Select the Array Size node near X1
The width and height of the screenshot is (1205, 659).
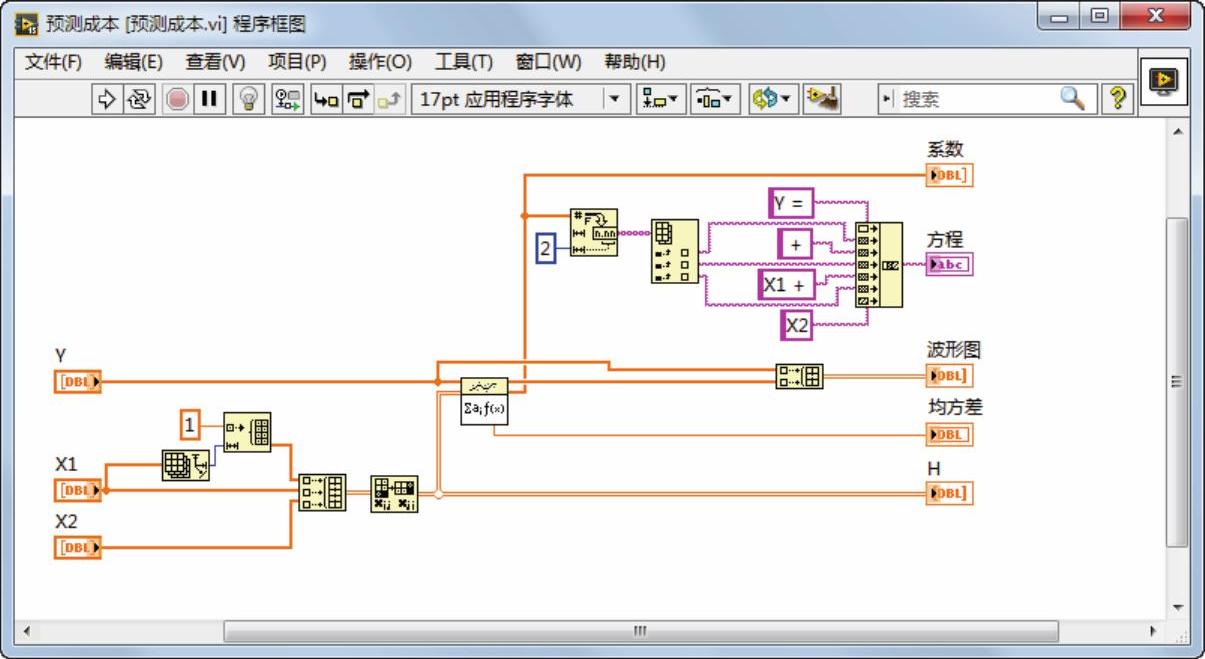tap(186, 466)
